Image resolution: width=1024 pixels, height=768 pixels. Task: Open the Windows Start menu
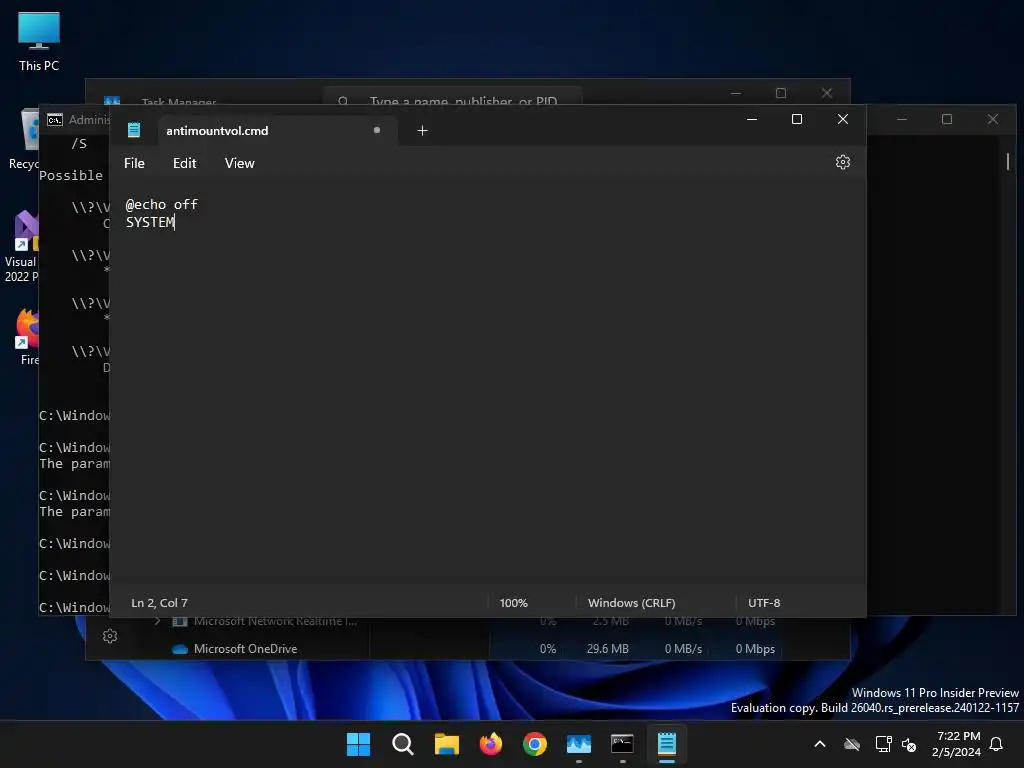[358, 744]
